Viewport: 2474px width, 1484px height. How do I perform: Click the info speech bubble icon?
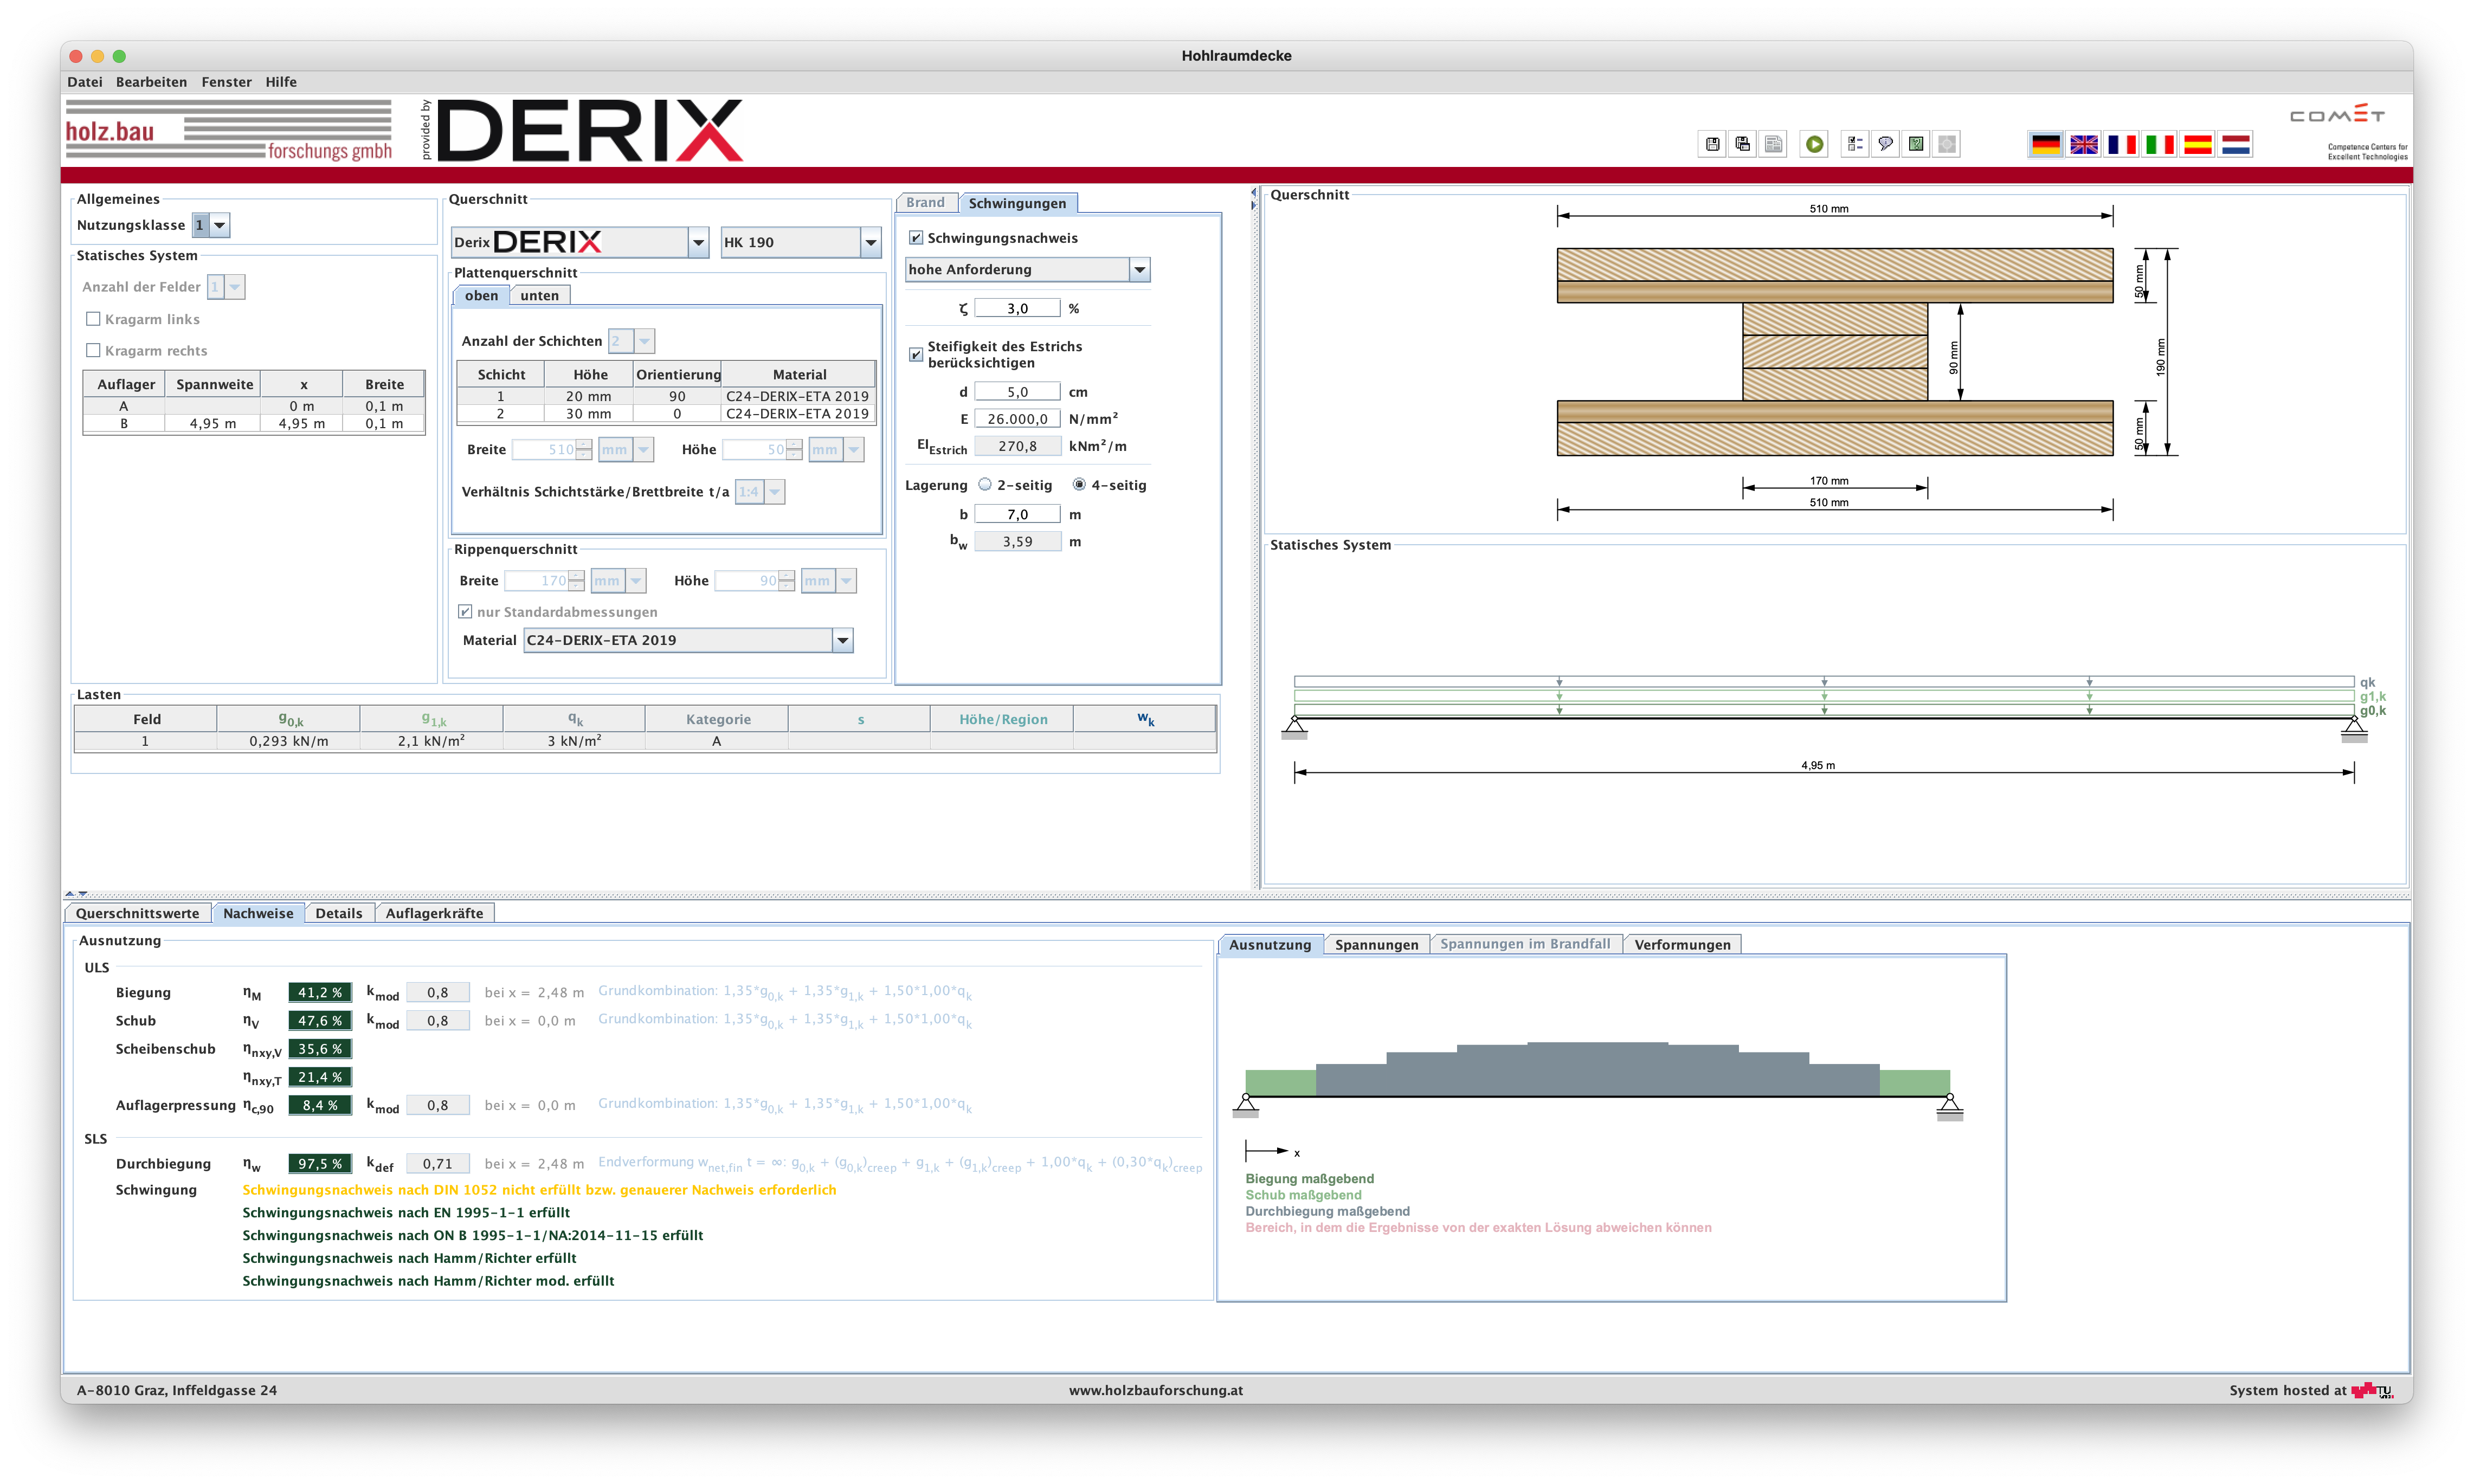pos(1885,144)
